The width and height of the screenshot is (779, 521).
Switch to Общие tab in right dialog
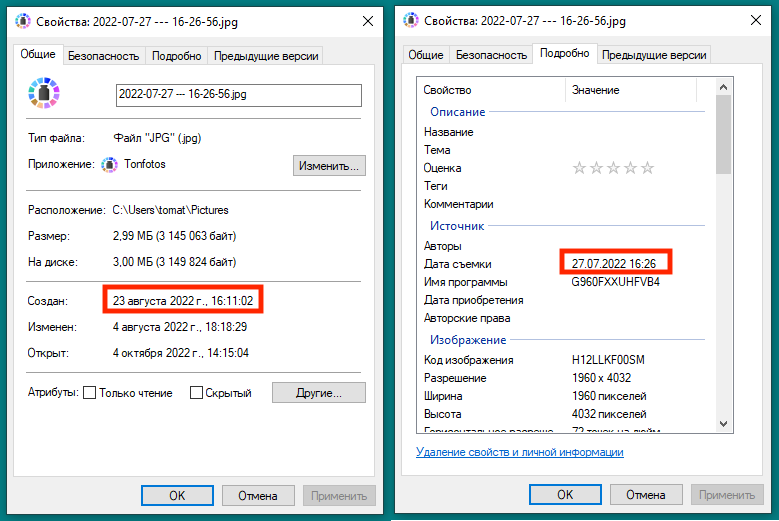(x=426, y=56)
